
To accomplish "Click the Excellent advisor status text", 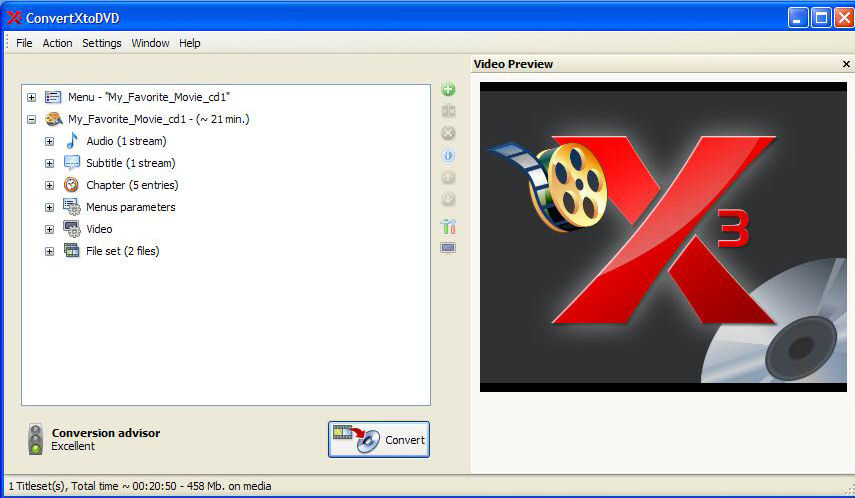I will coord(73,446).
